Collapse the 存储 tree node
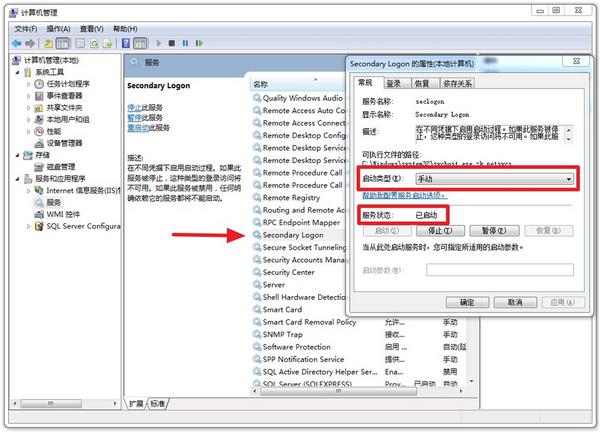The width and height of the screenshot is (600, 433). [18, 155]
